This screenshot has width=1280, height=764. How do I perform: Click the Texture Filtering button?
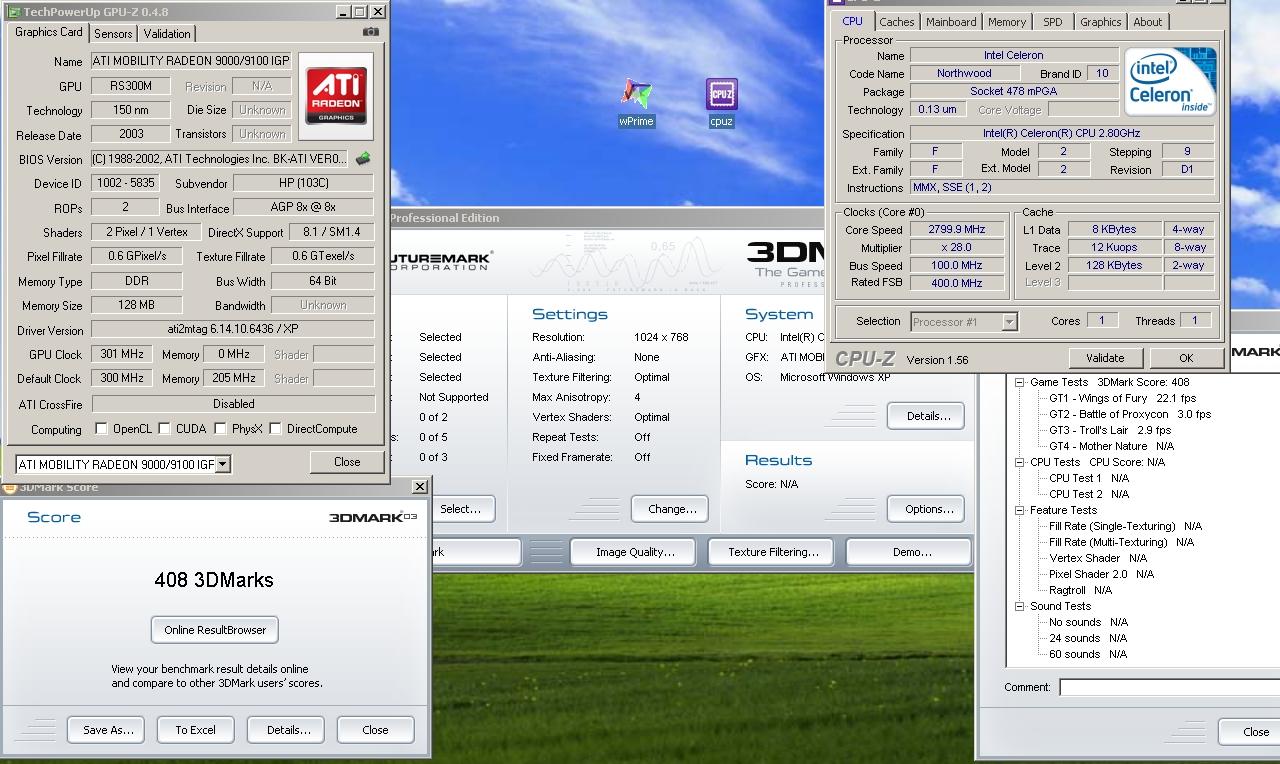click(772, 552)
